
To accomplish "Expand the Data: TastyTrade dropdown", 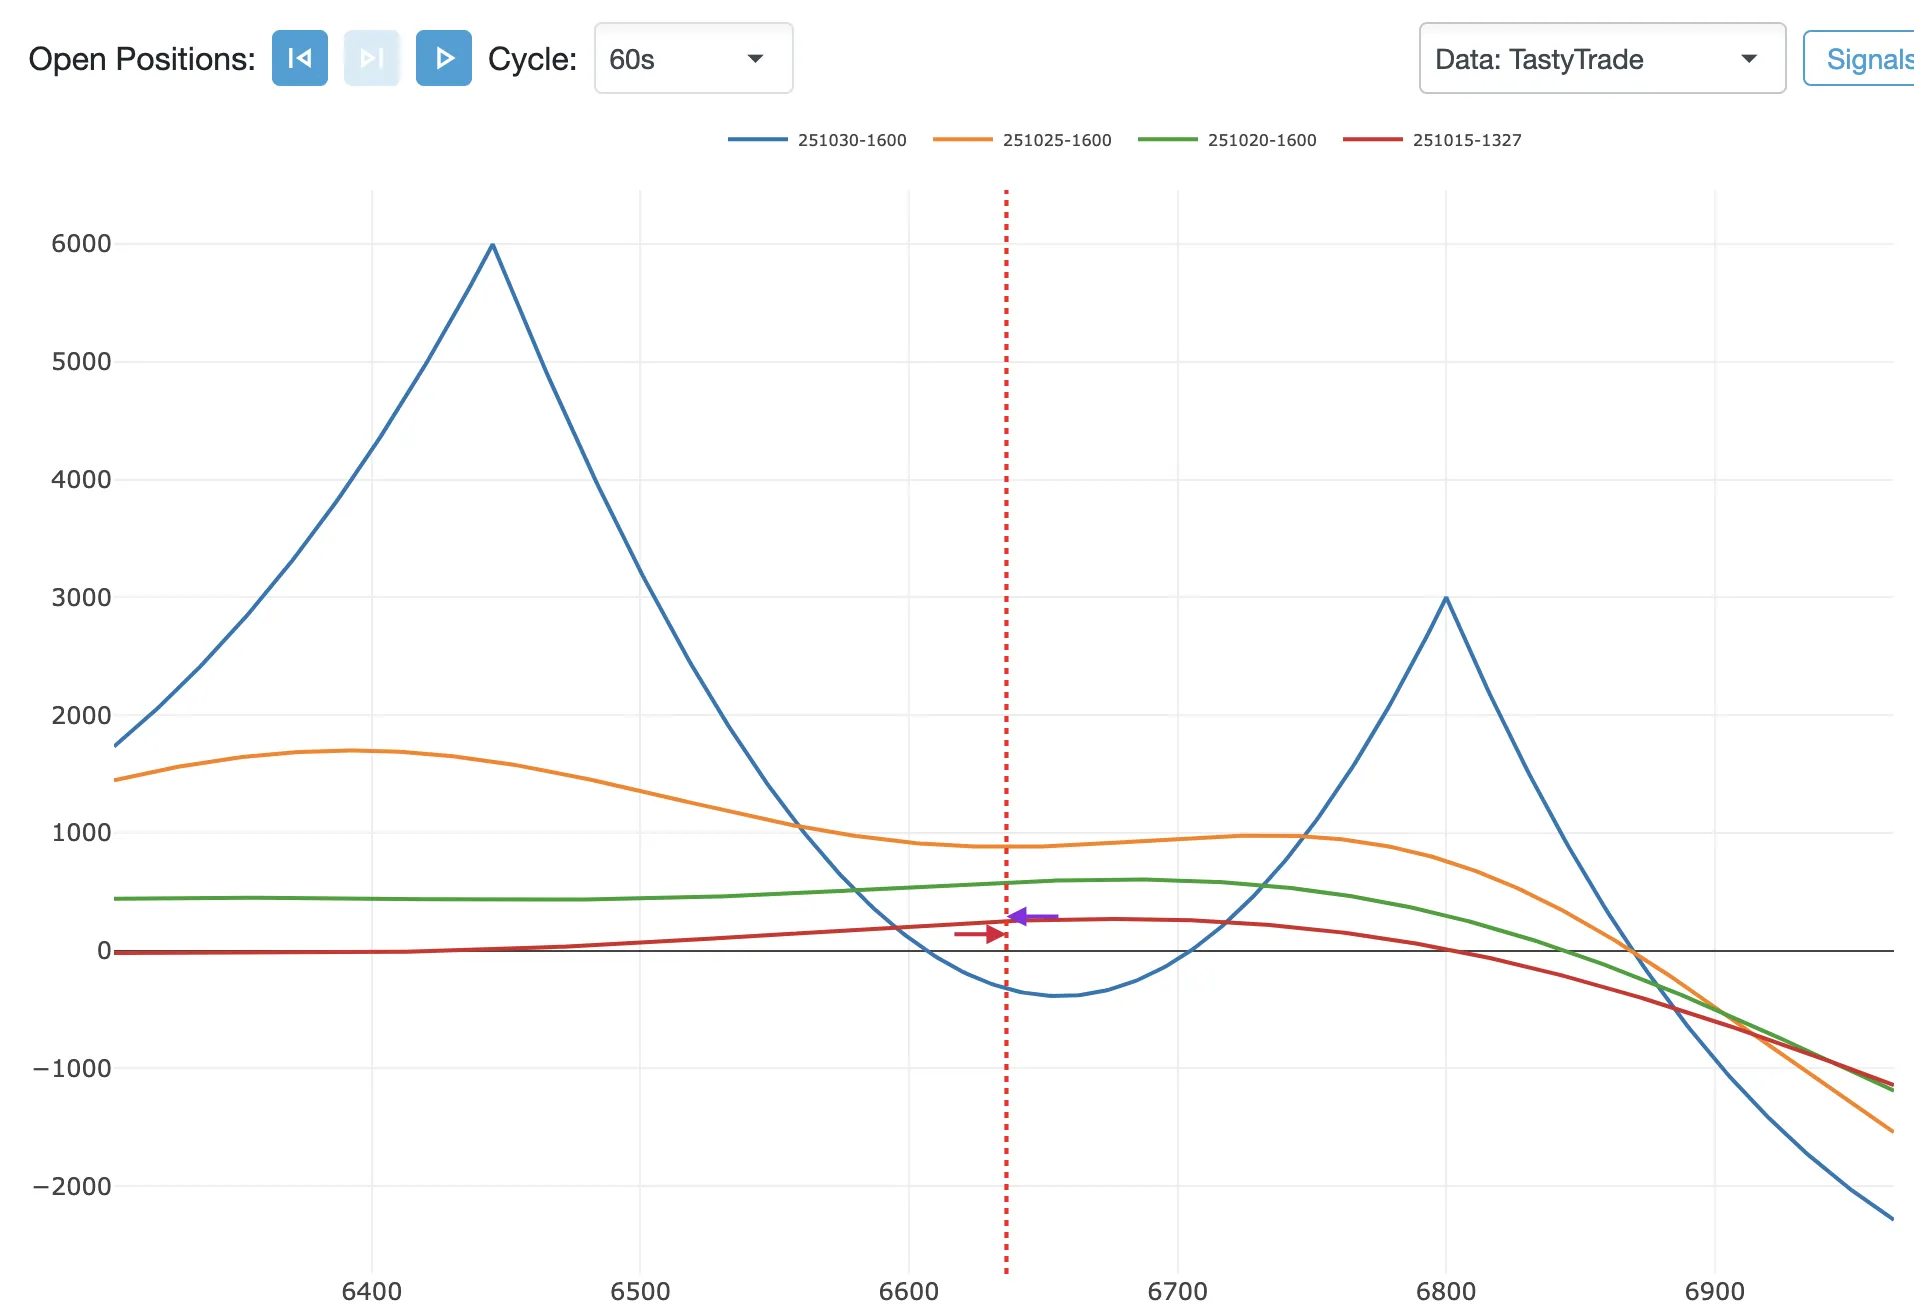I will 1600,59.
